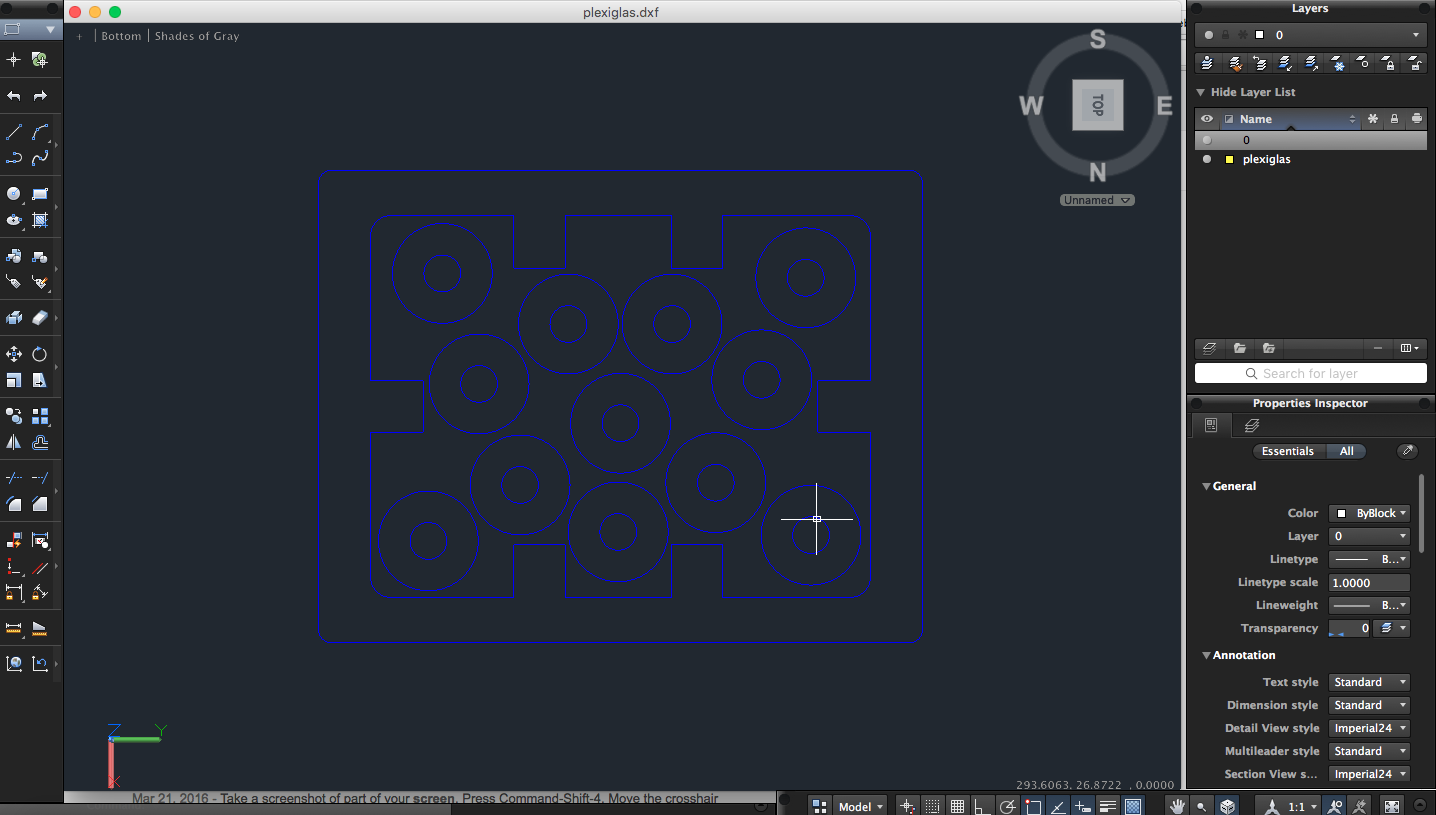Click the Linetype scale value field

point(1369,582)
